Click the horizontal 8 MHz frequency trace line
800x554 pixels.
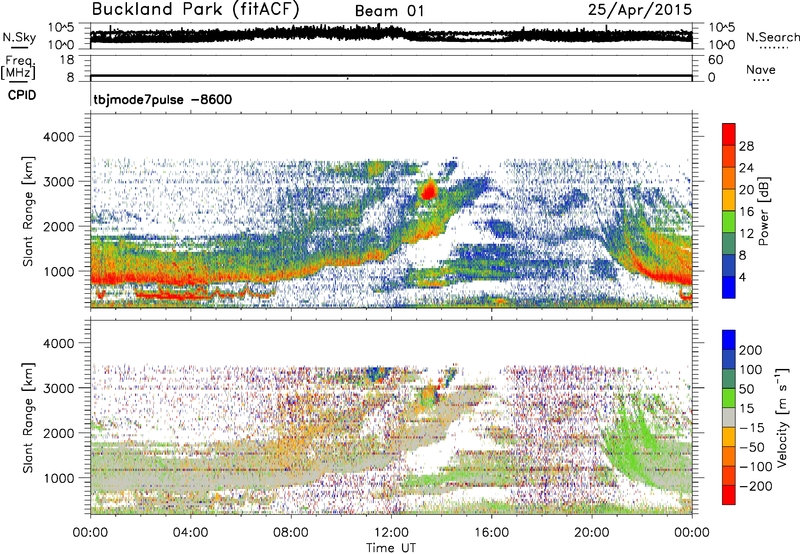click(x=391, y=77)
